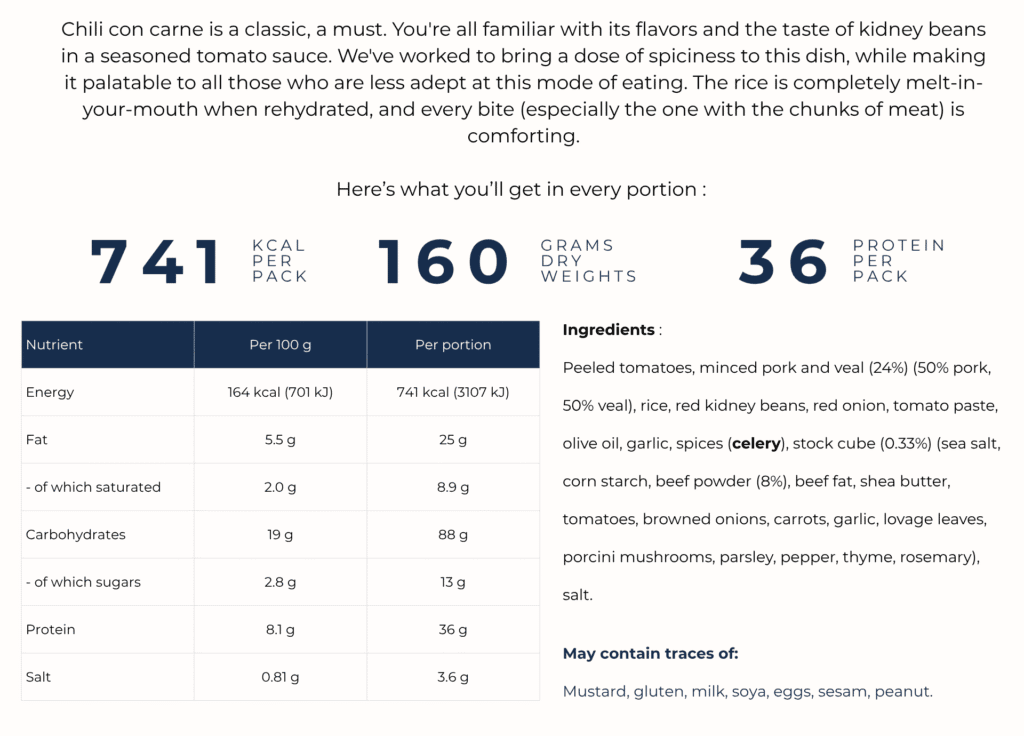Select the Energy row label
This screenshot has width=1024, height=736.
click(50, 392)
